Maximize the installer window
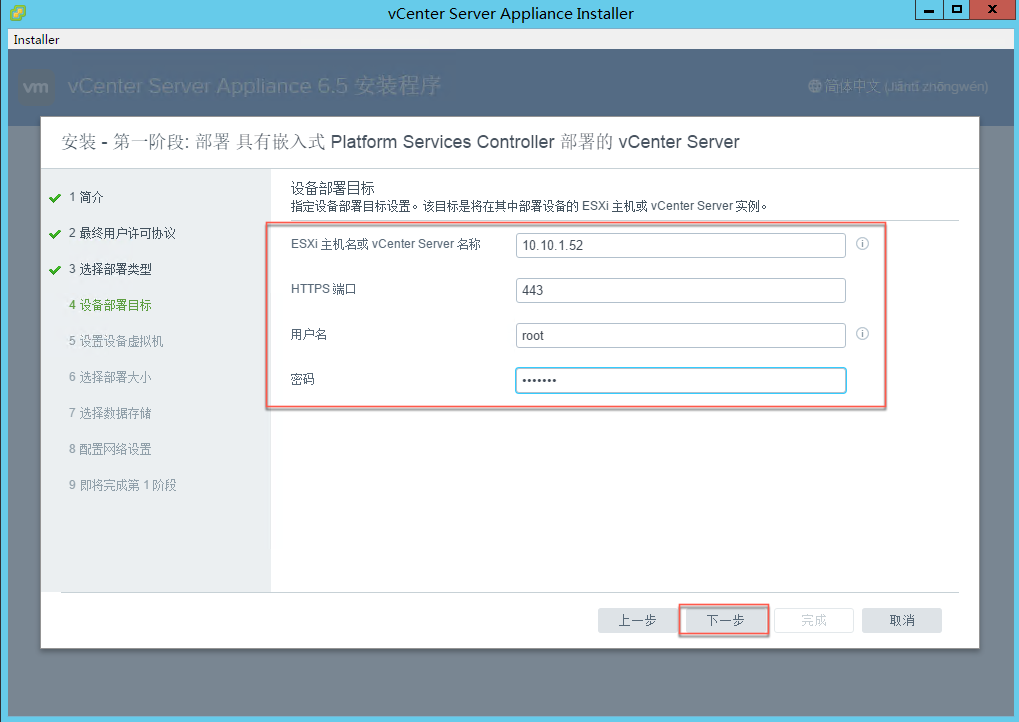This screenshot has height=722, width=1019. [x=957, y=10]
